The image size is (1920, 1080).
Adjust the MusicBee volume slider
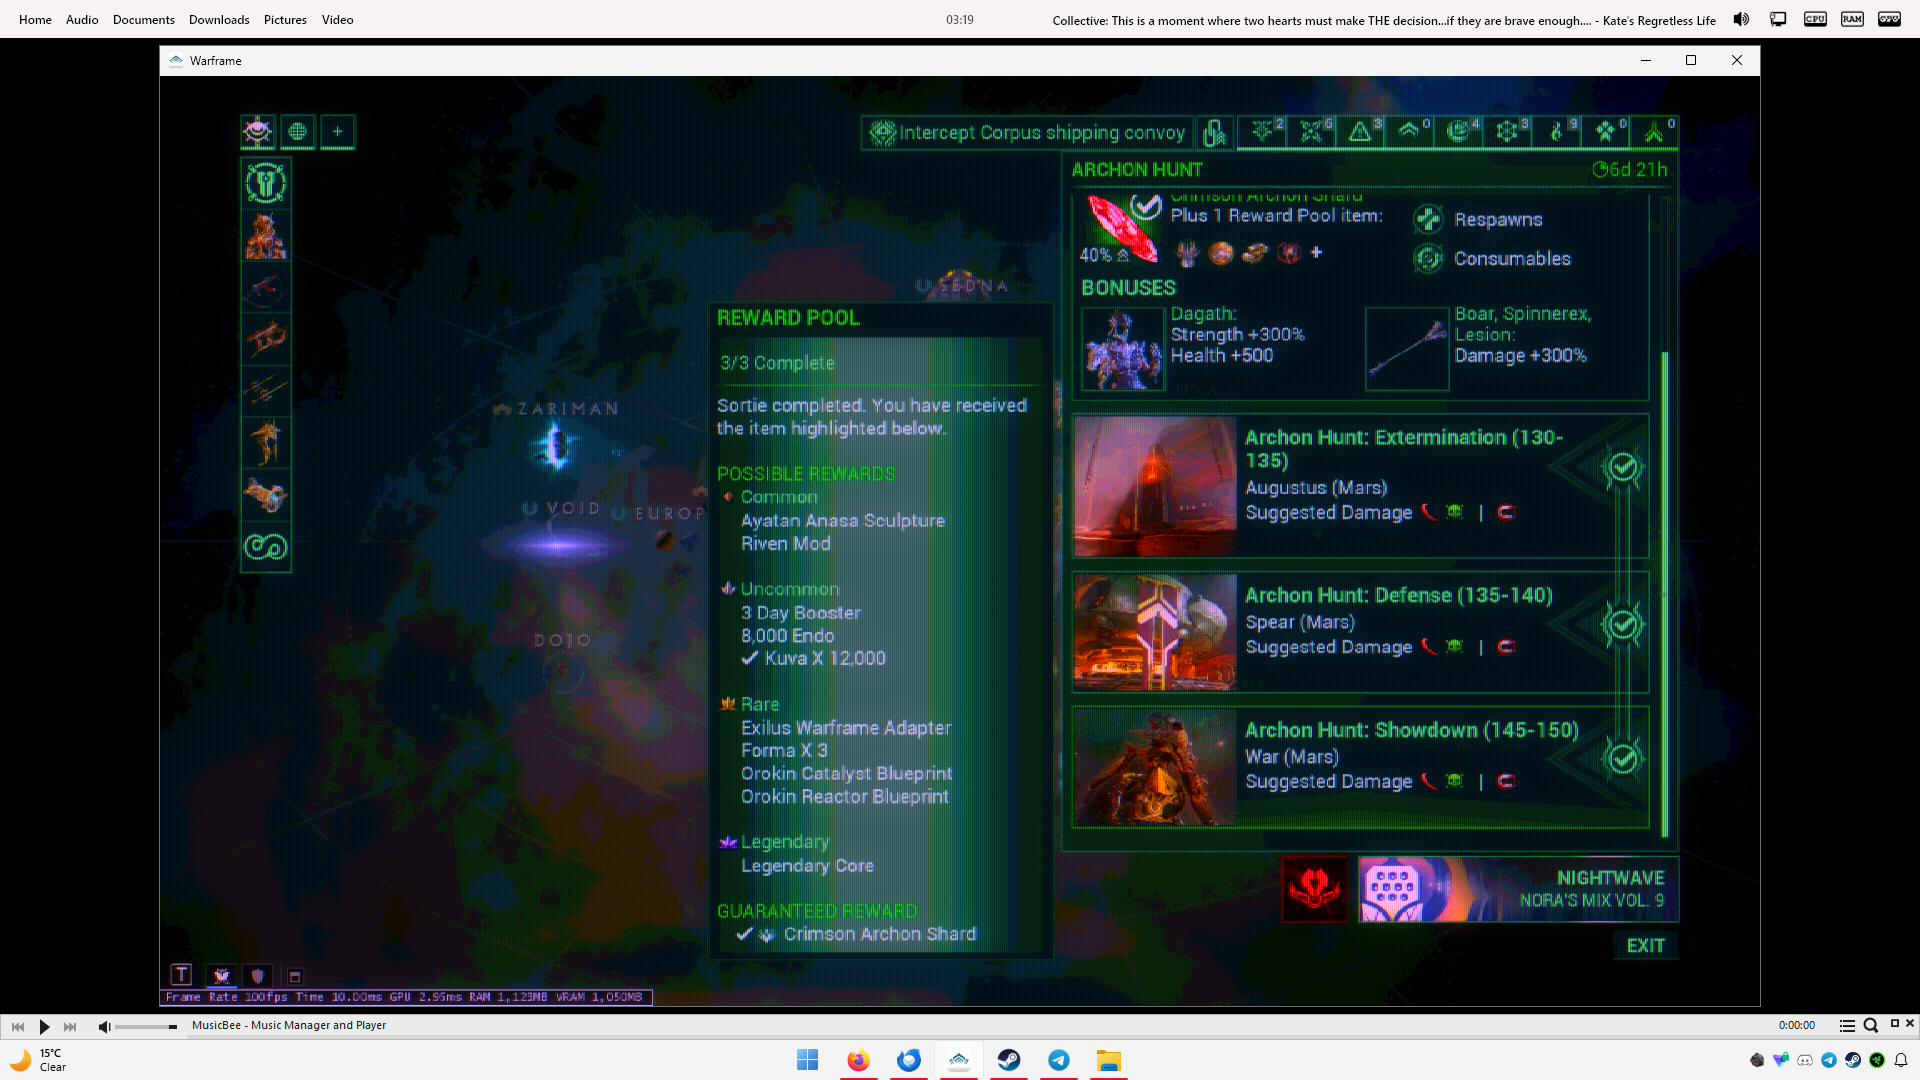pyautogui.click(x=145, y=1027)
